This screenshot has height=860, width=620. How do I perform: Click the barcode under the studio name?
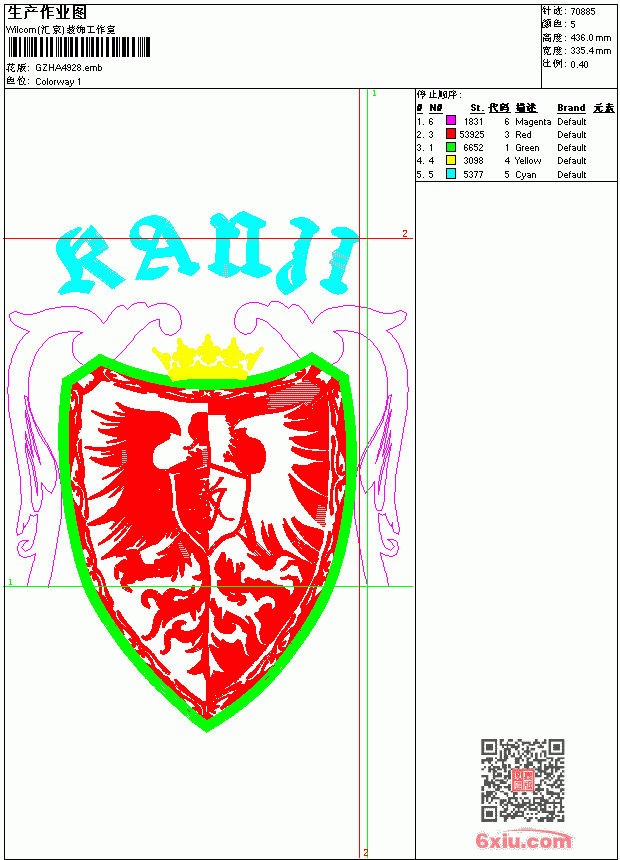tap(78, 47)
